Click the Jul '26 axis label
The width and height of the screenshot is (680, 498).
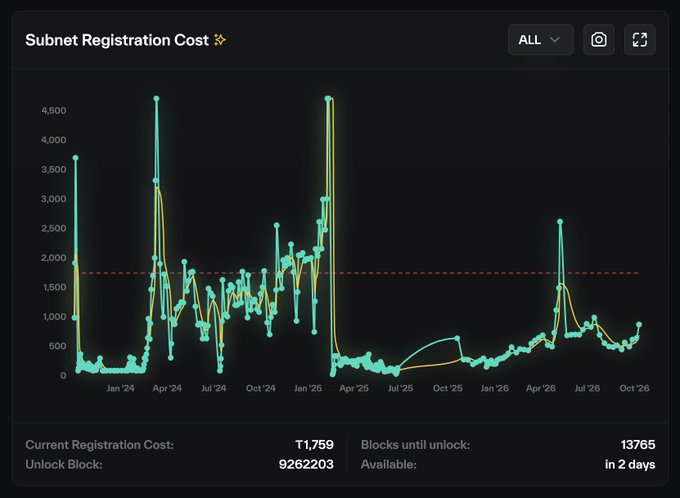pos(587,388)
